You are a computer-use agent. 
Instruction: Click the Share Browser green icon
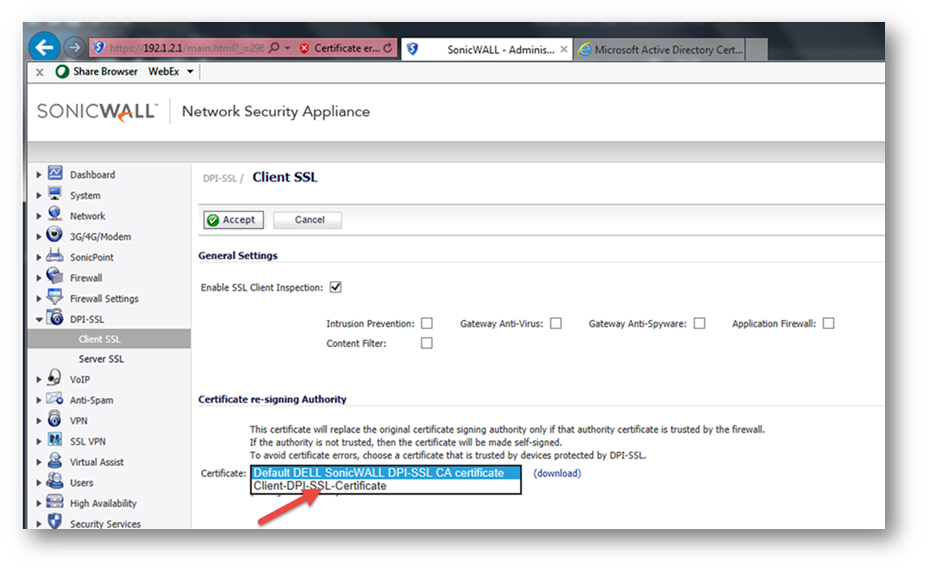click(62, 72)
